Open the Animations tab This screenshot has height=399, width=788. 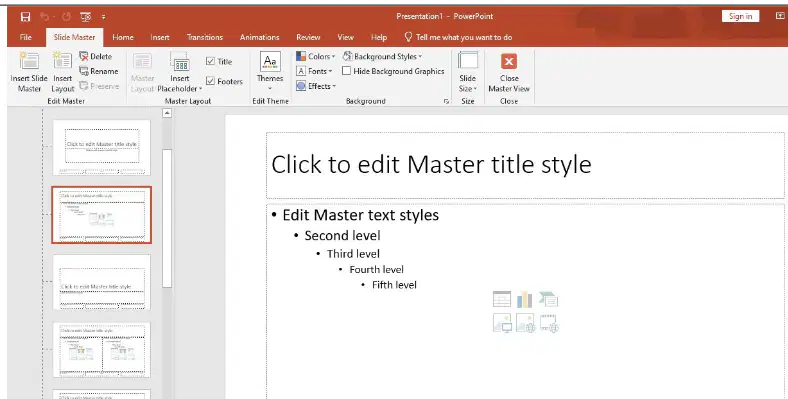point(259,37)
